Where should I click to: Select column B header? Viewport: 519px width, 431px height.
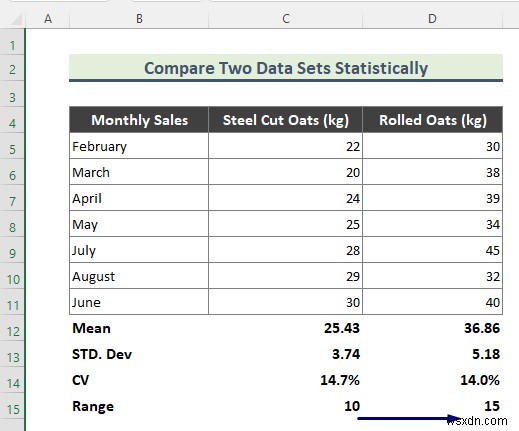(139, 19)
